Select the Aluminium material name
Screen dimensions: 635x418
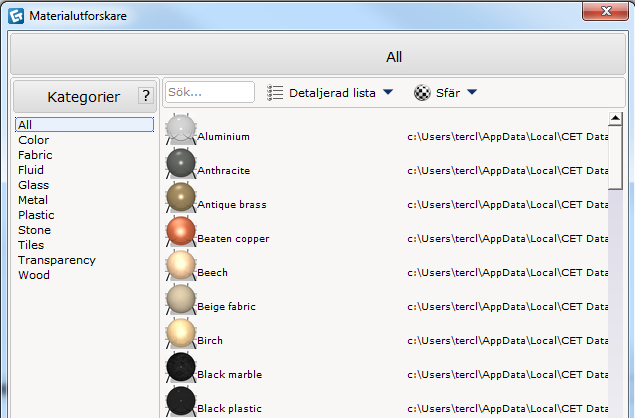[x=224, y=136]
